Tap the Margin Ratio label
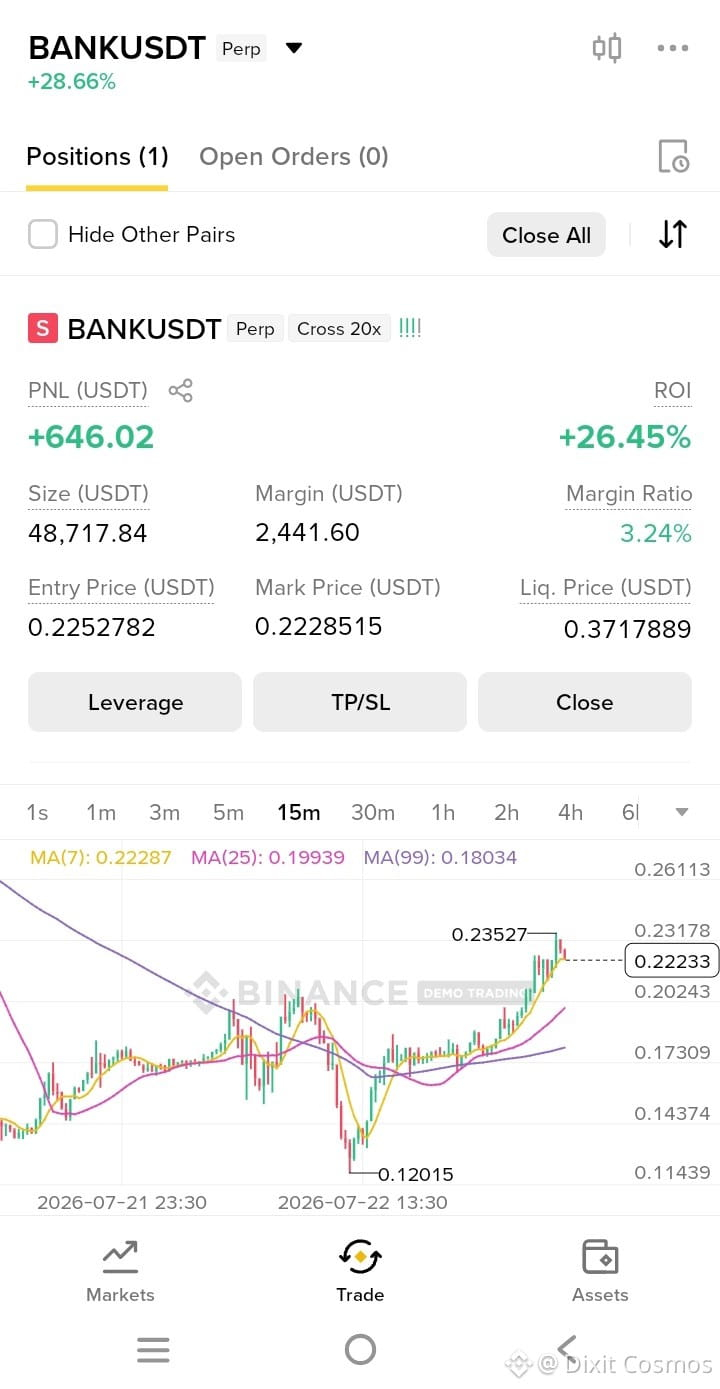This screenshot has height=1389, width=720. pos(629,493)
